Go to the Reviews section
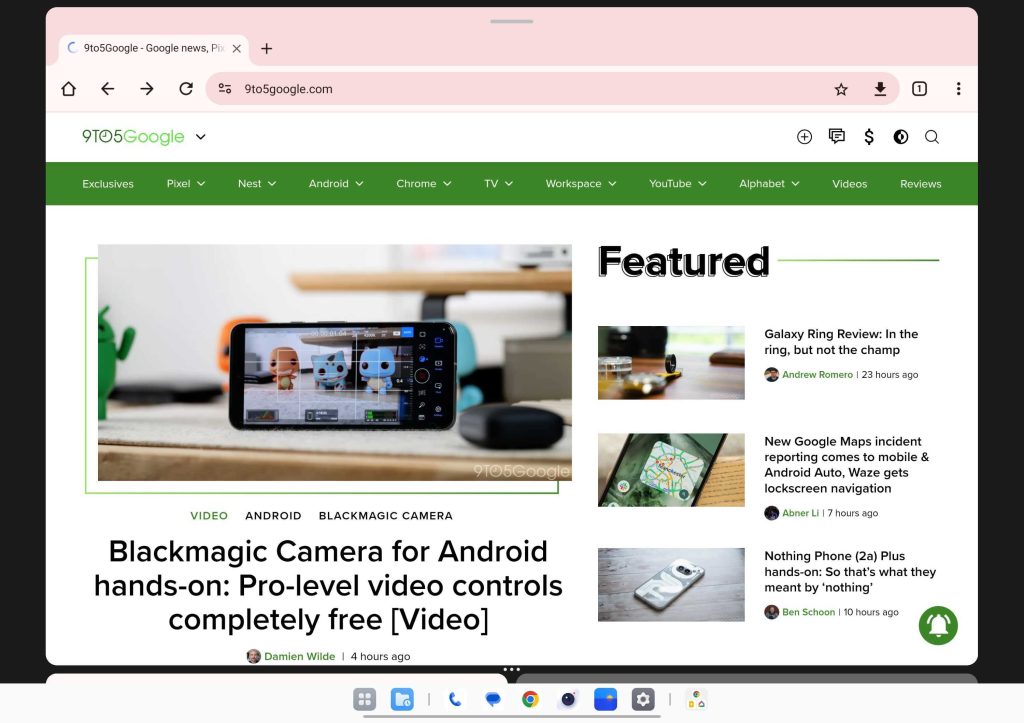Image resolution: width=1024 pixels, height=723 pixels. tap(920, 184)
